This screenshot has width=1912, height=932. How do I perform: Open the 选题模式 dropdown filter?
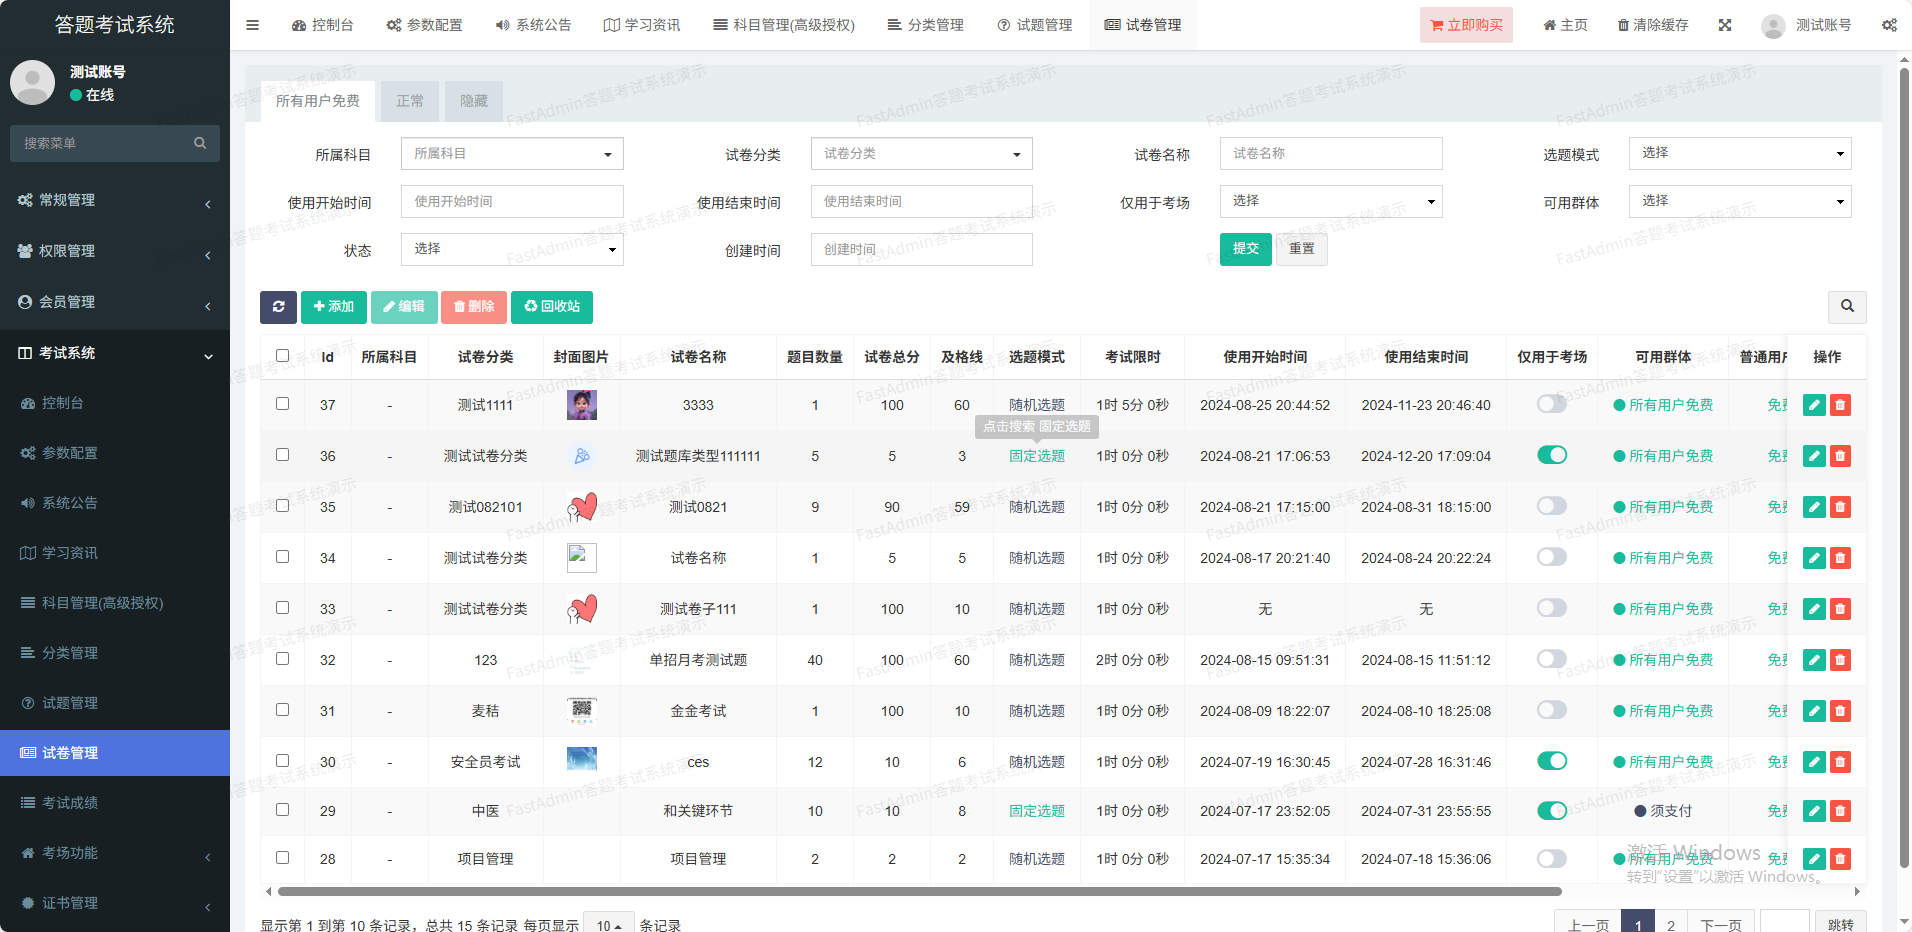point(1739,154)
